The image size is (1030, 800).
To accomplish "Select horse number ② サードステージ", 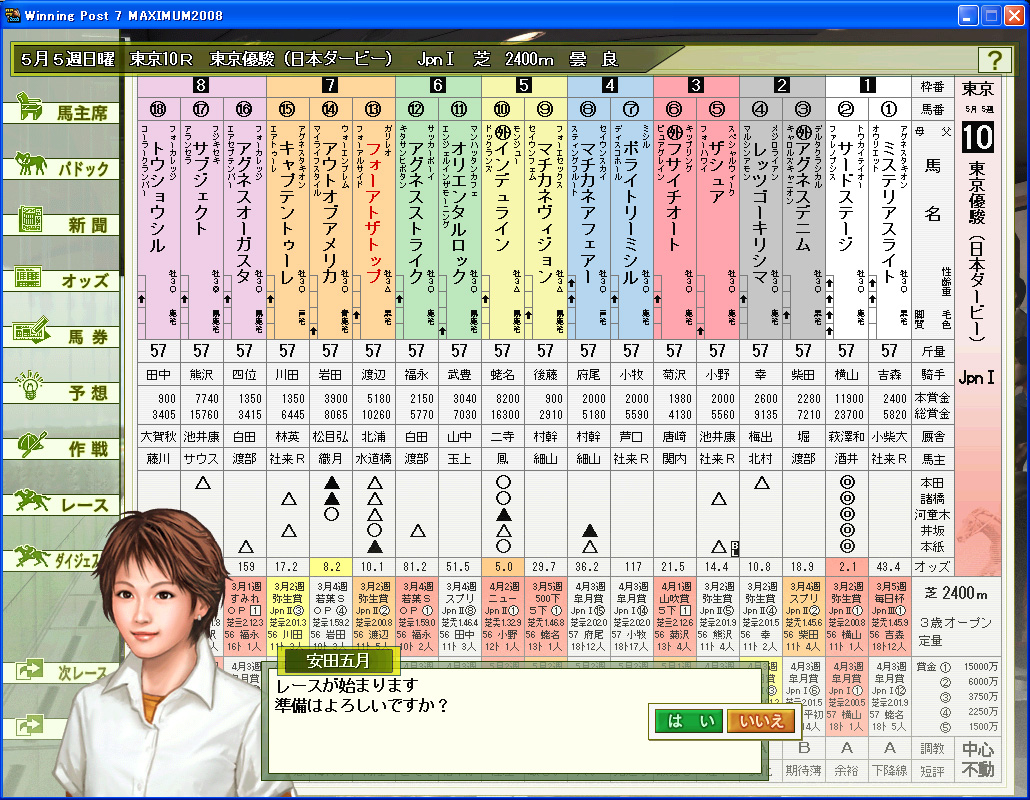I will point(846,230).
